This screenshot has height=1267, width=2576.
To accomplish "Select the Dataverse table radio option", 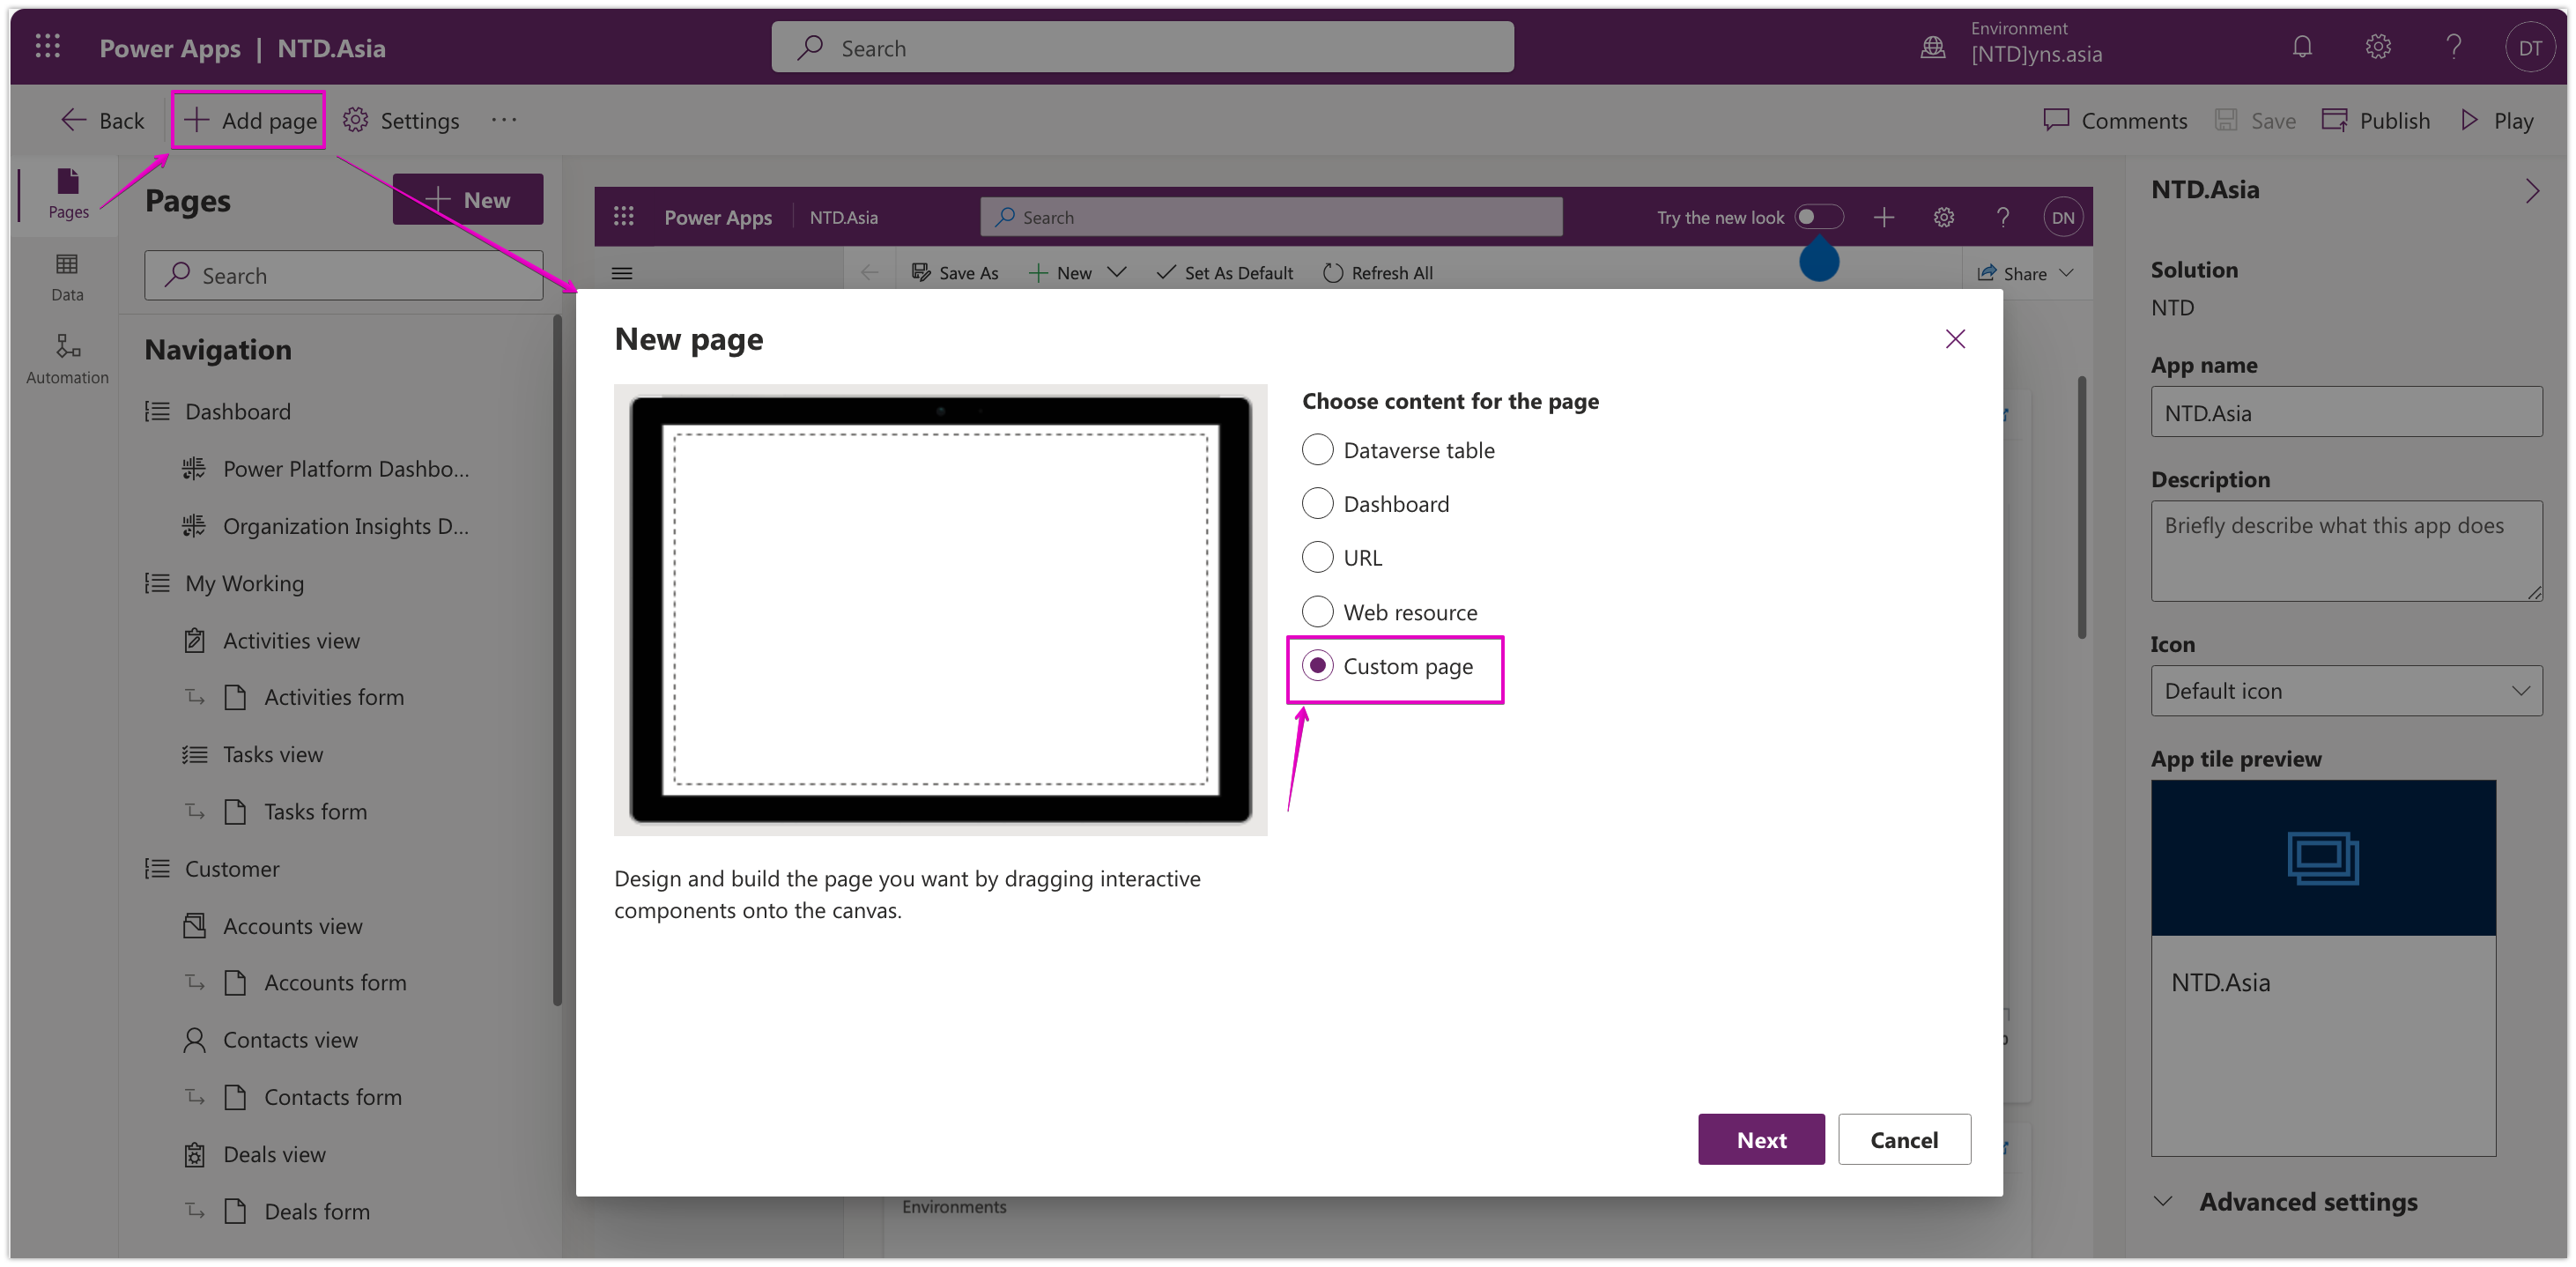I will click(1318, 450).
